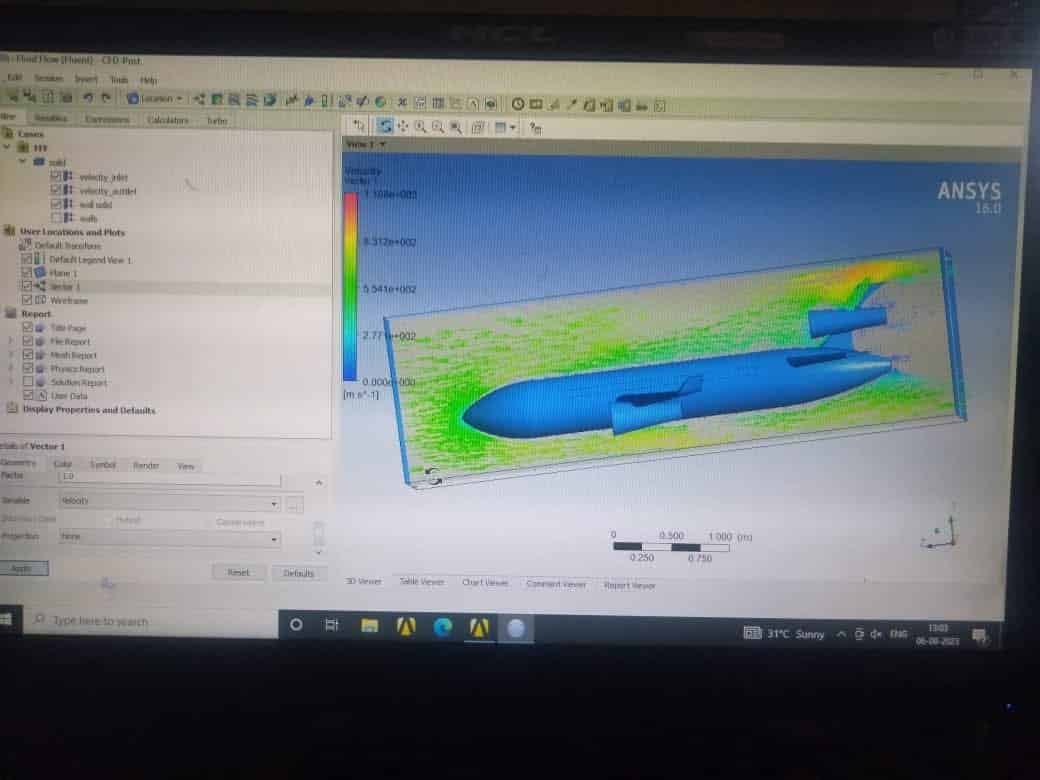The image size is (1040, 780).
Task: Enable the Solution Report checkbox
Action: (27, 382)
